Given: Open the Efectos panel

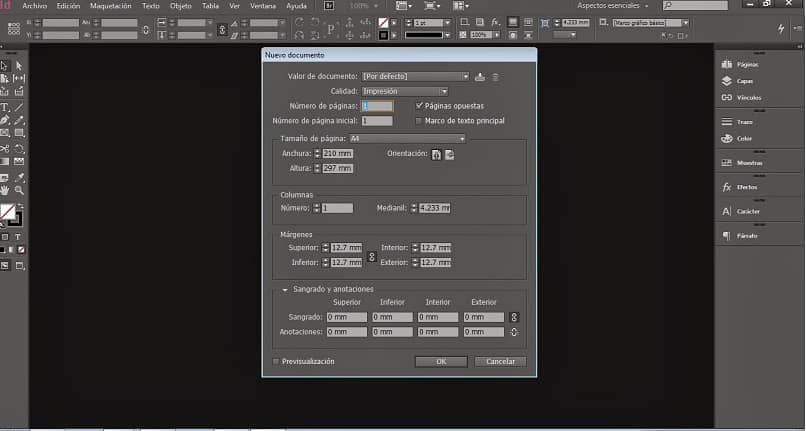Looking at the screenshot, I should [x=740, y=187].
